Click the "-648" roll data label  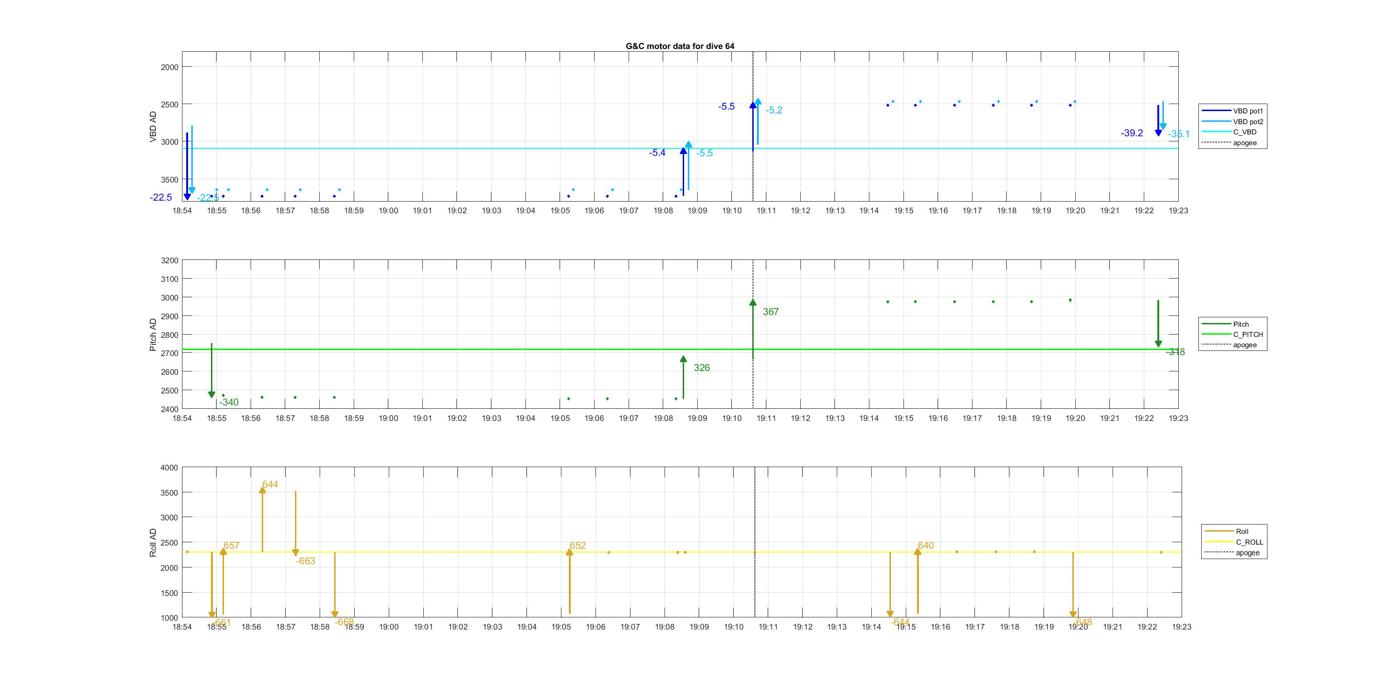tap(1083, 622)
